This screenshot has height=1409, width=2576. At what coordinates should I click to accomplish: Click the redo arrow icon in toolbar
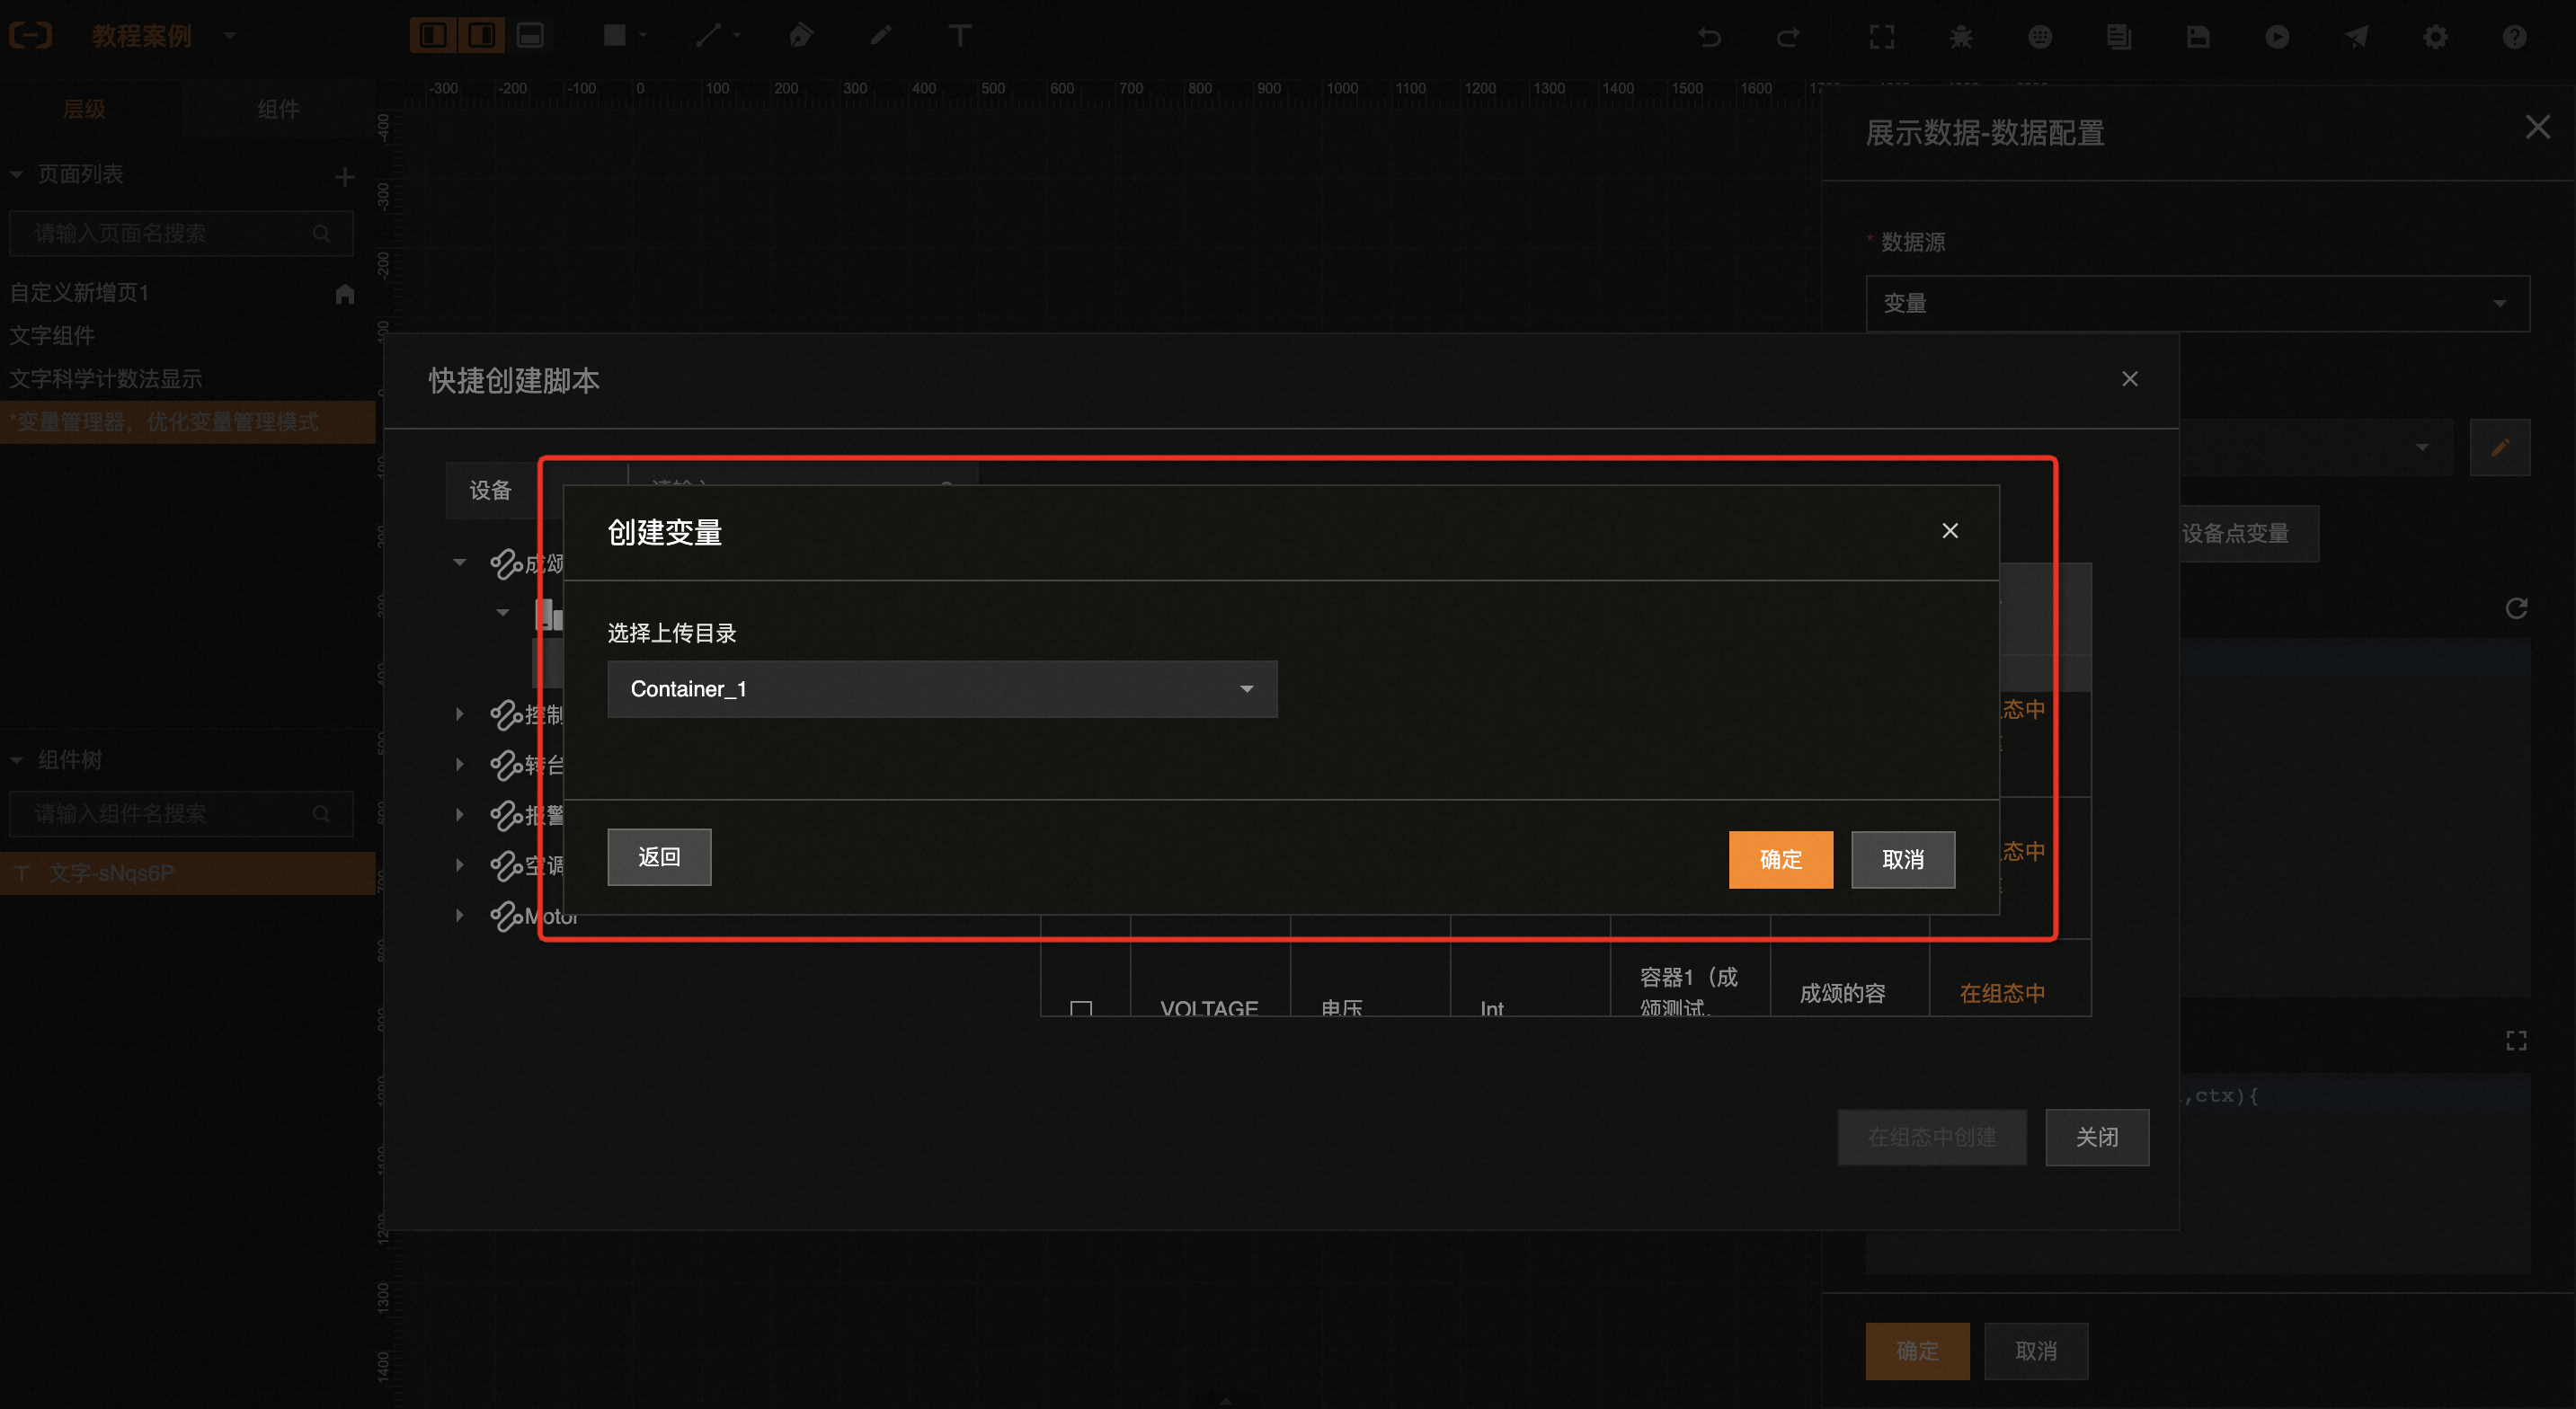pyautogui.click(x=1788, y=37)
